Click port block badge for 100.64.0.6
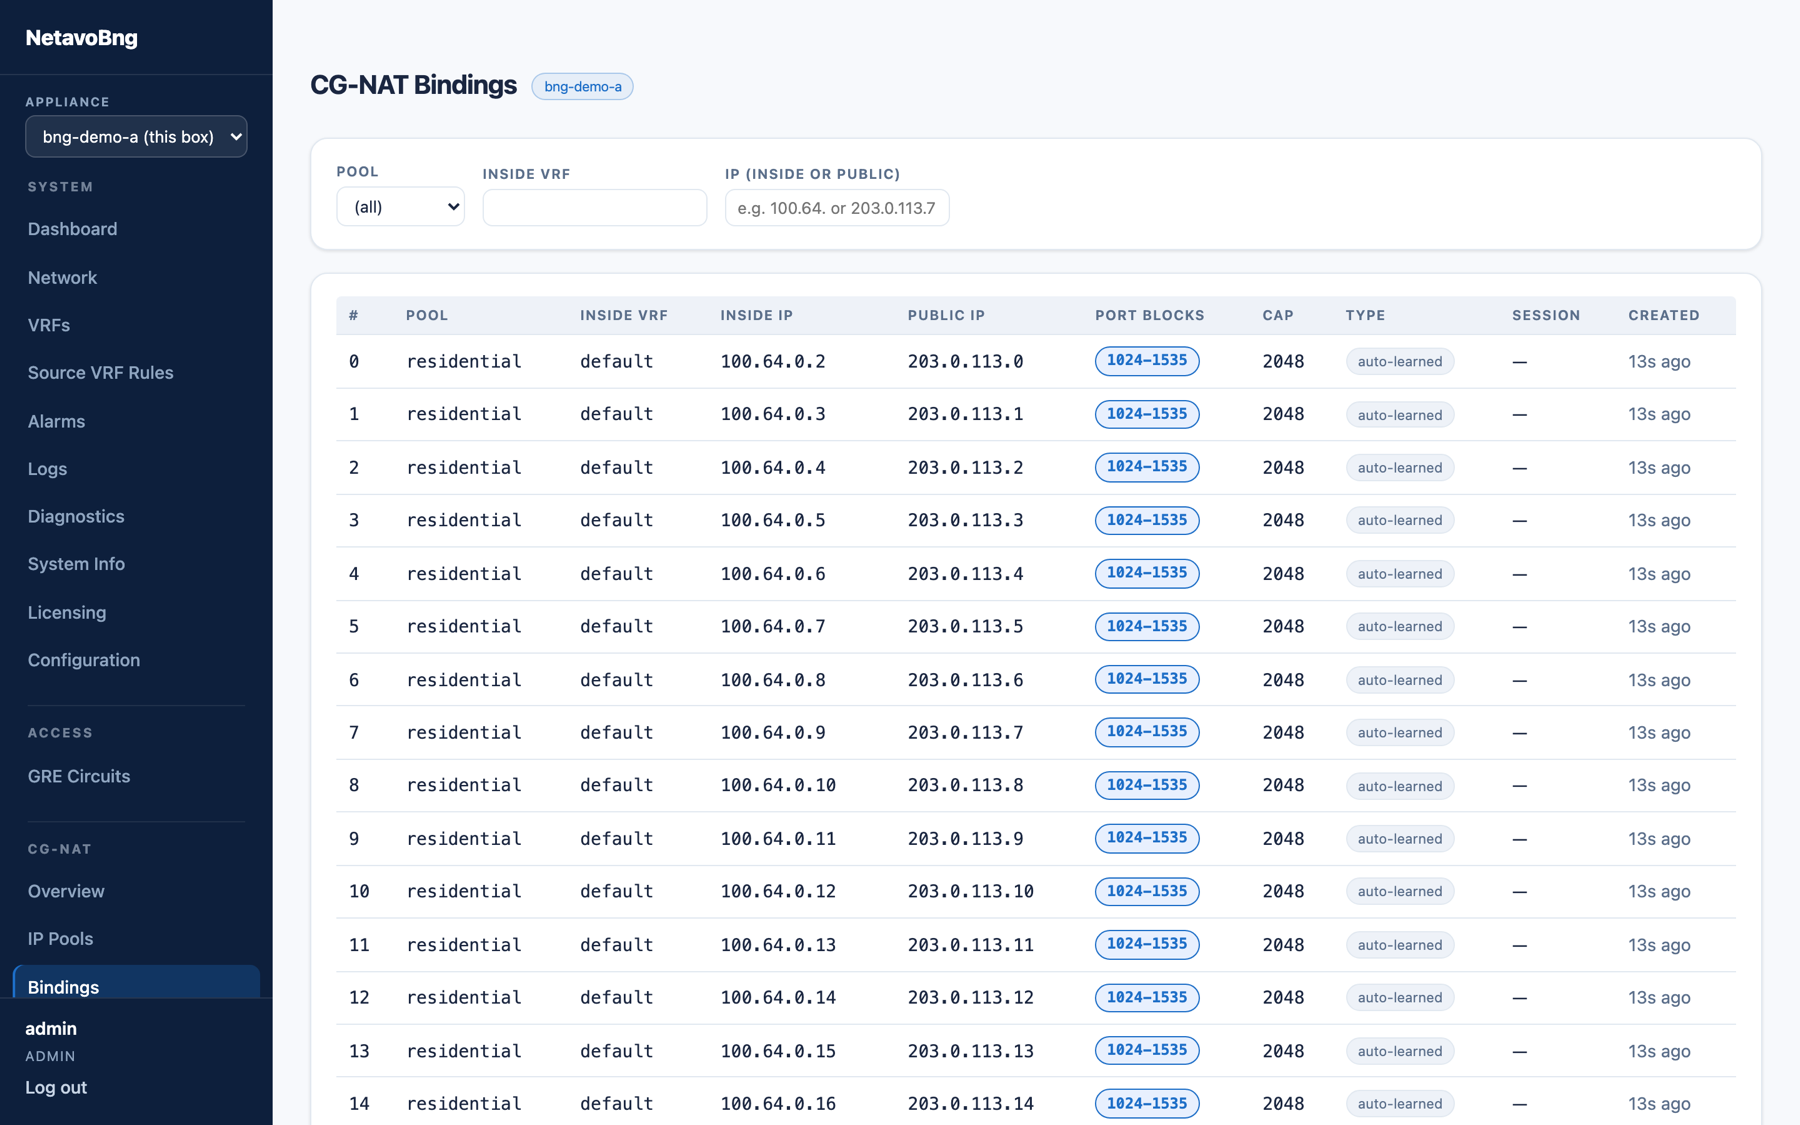This screenshot has width=1800, height=1125. point(1147,573)
